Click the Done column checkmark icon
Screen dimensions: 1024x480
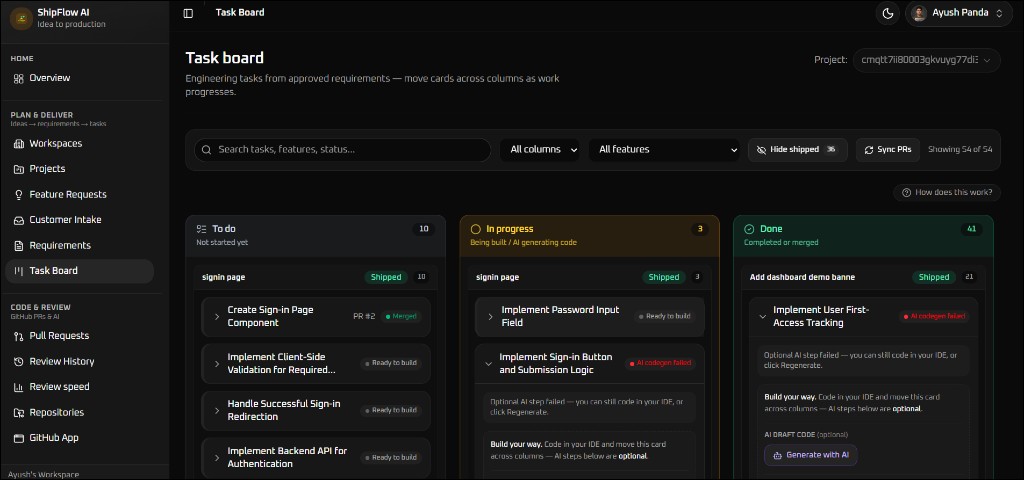click(749, 229)
